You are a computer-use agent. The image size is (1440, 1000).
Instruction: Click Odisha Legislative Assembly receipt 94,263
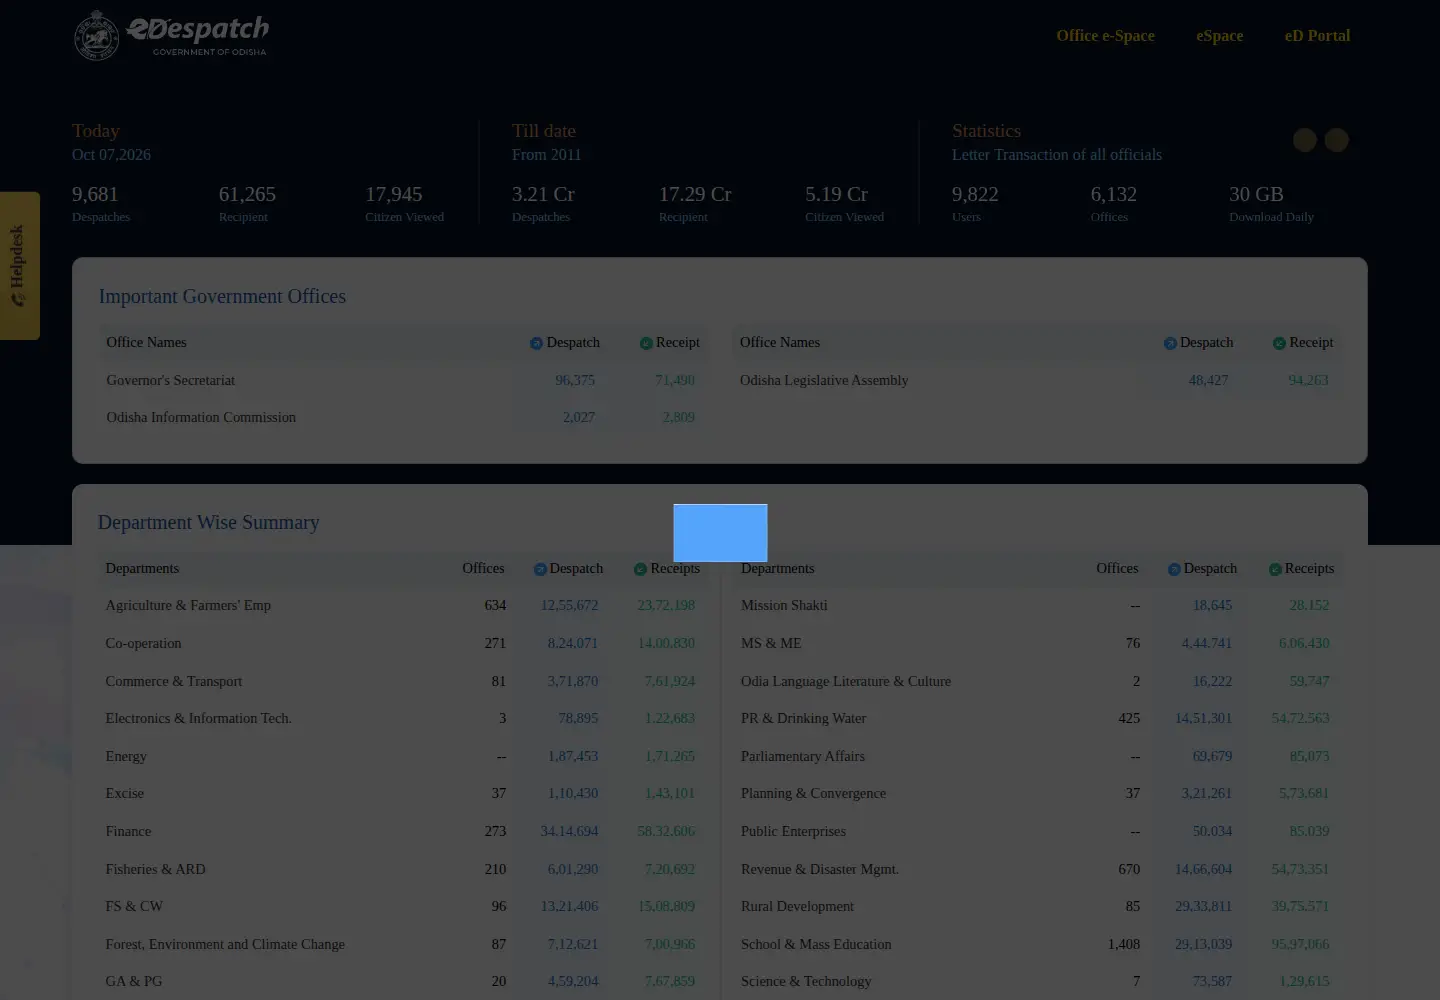click(x=1308, y=380)
